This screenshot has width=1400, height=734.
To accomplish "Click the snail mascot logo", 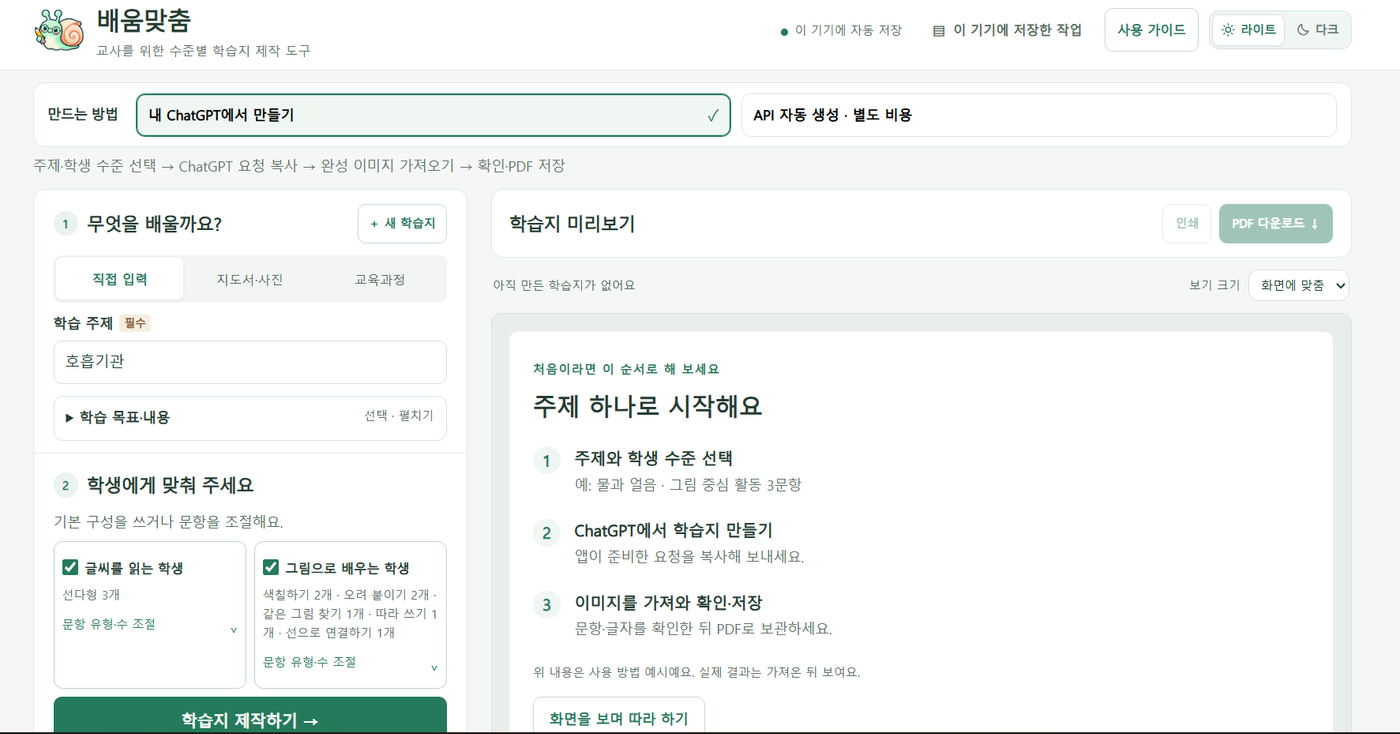I will (x=59, y=30).
